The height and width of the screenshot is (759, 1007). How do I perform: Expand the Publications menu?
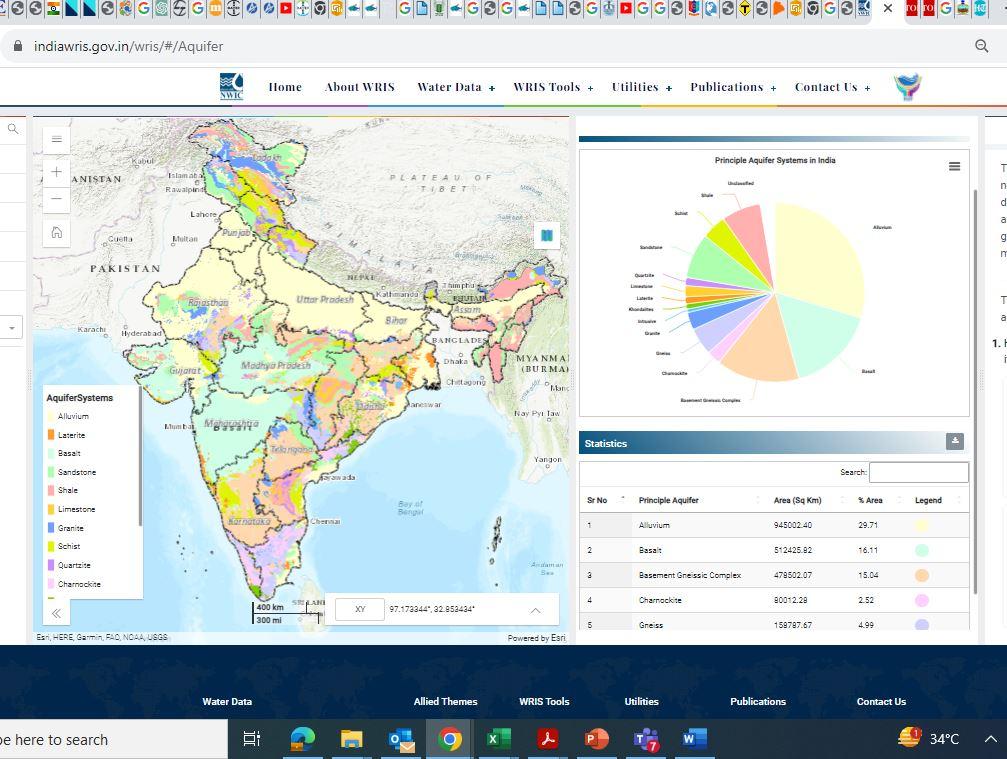(x=733, y=87)
